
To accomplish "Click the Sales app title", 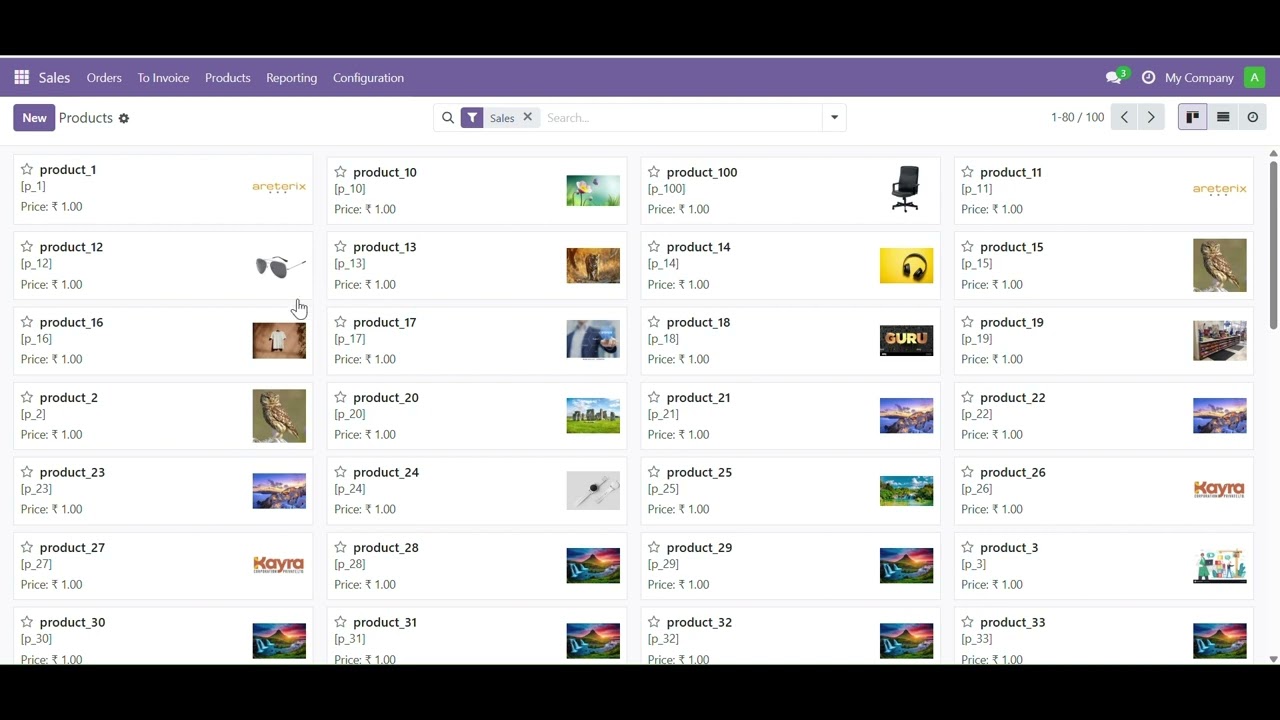I will pos(54,78).
